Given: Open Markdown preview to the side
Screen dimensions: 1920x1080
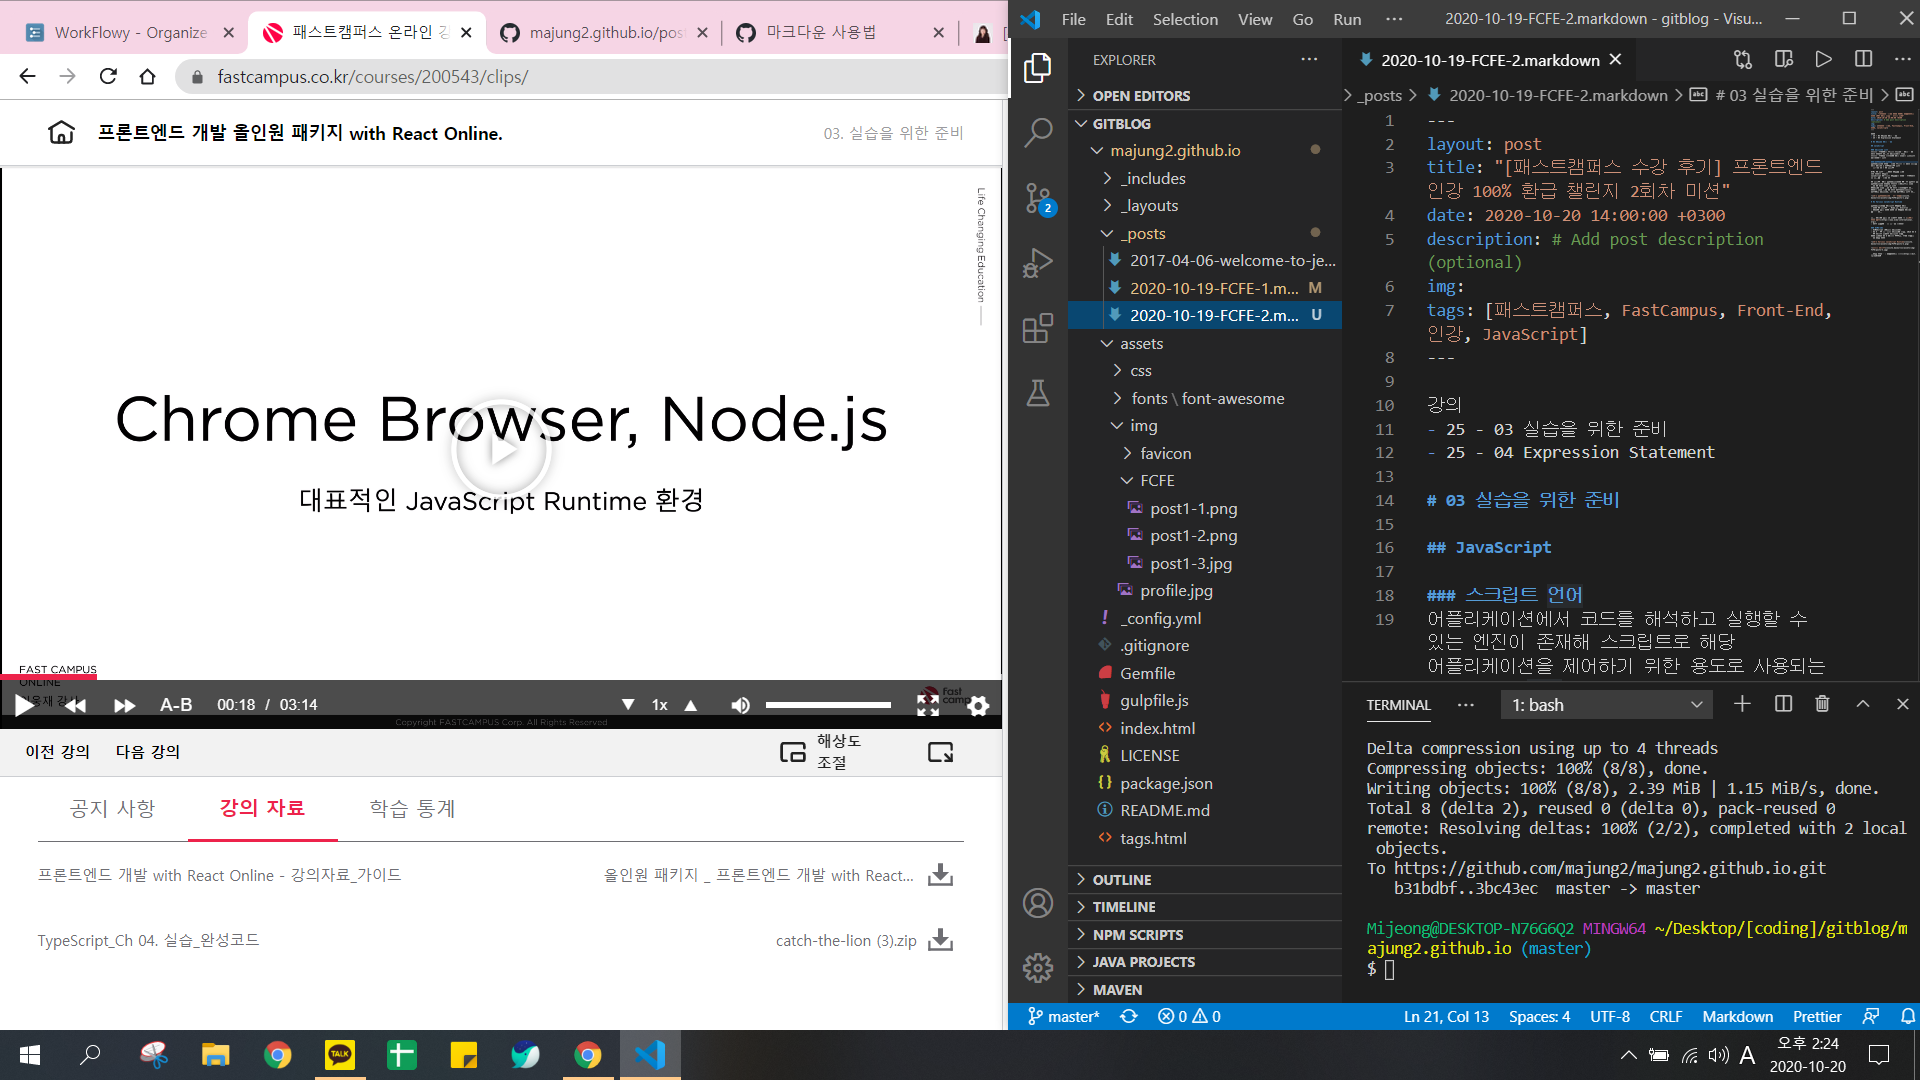Looking at the screenshot, I should pyautogui.click(x=1783, y=60).
